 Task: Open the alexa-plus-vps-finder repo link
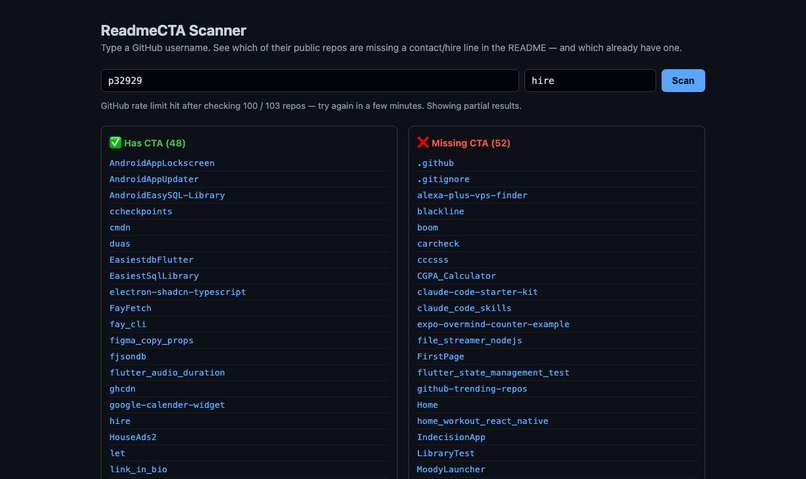pyautogui.click(x=472, y=195)
